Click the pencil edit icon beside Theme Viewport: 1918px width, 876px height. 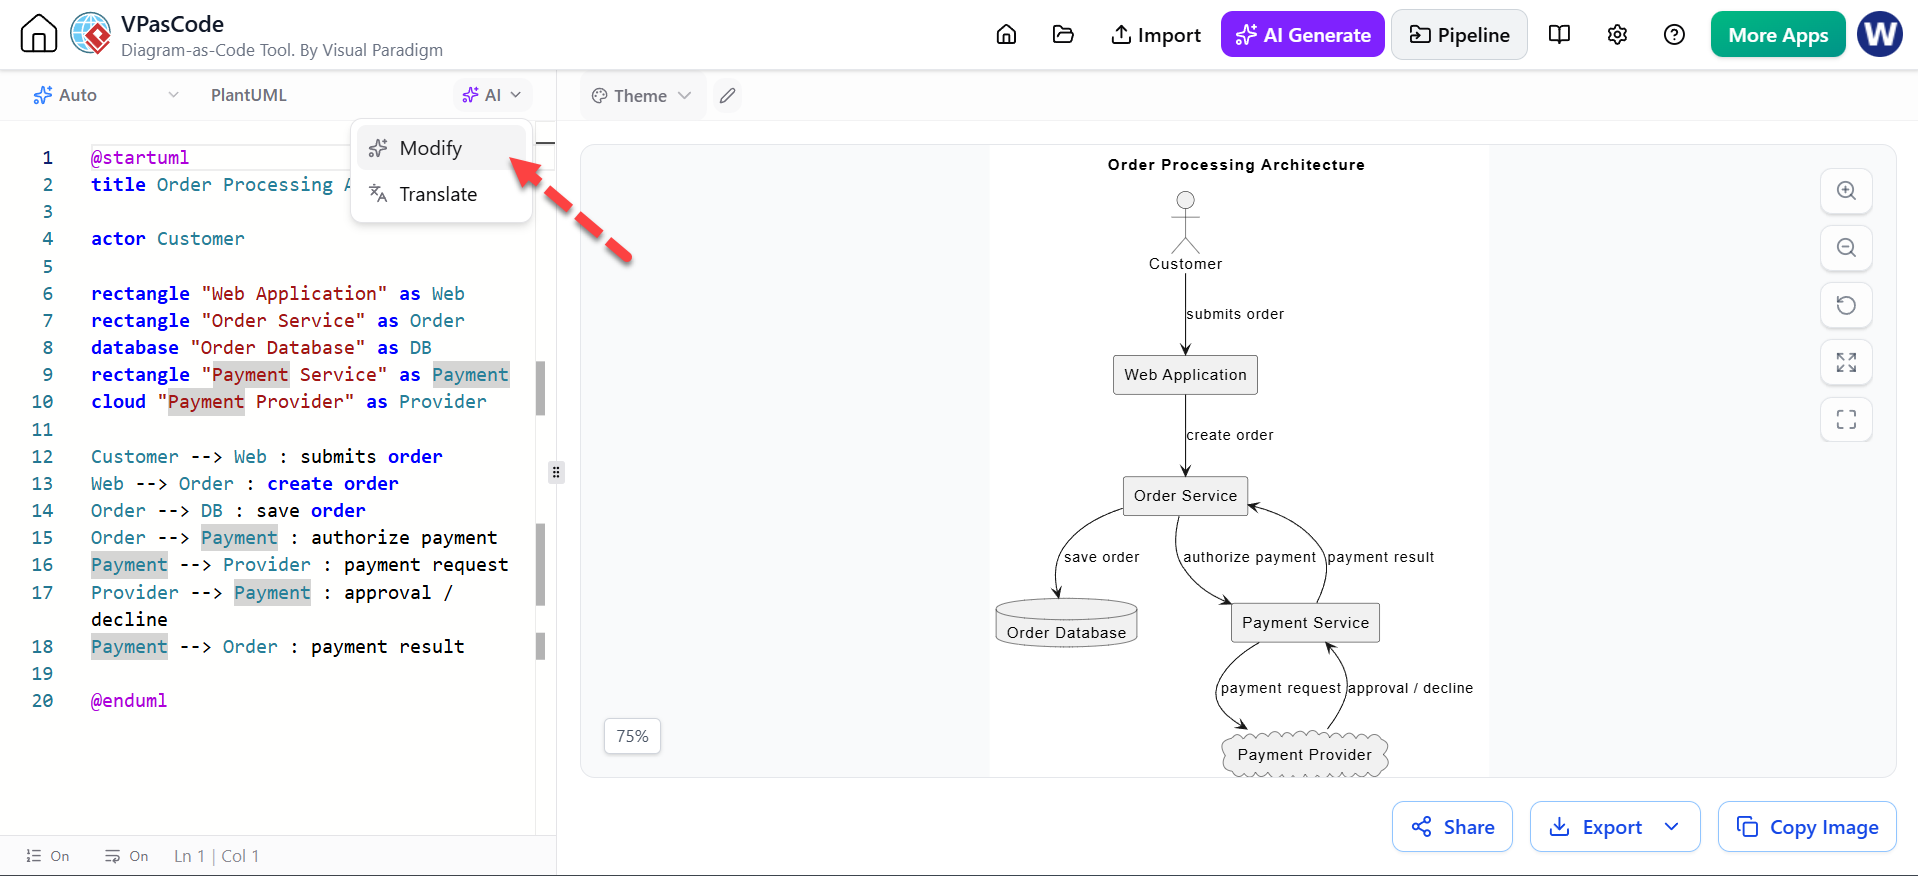[x=728, y=96]
